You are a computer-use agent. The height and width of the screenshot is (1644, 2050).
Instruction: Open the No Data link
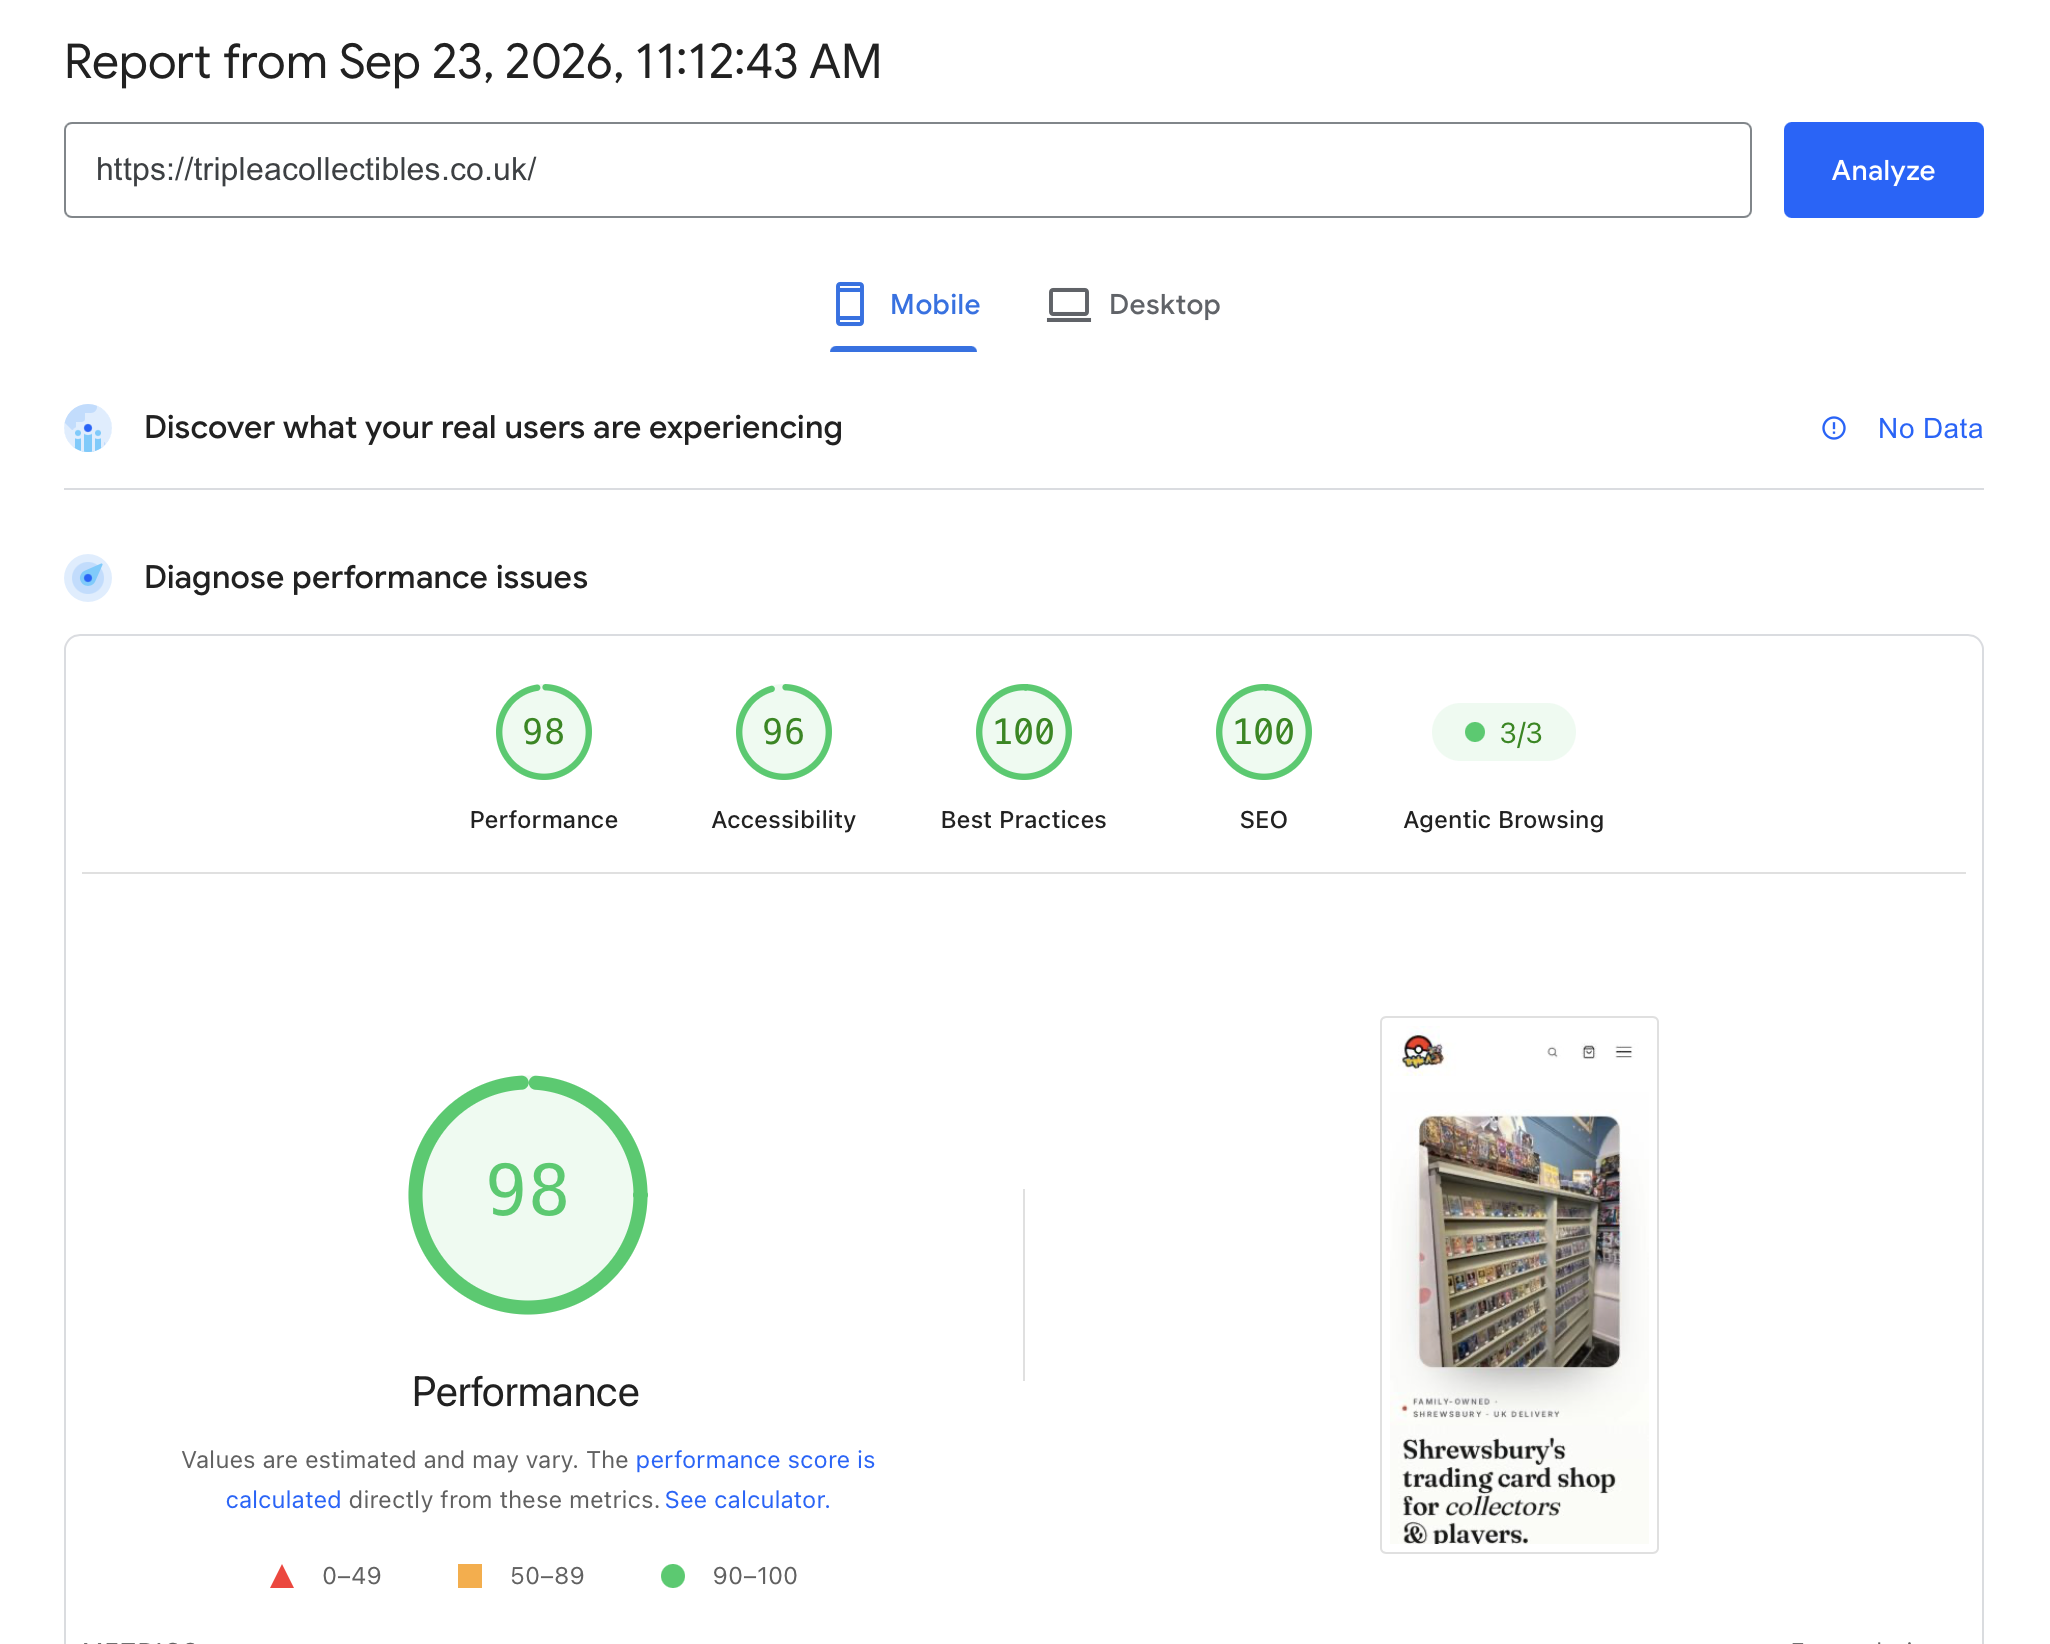1930,428
